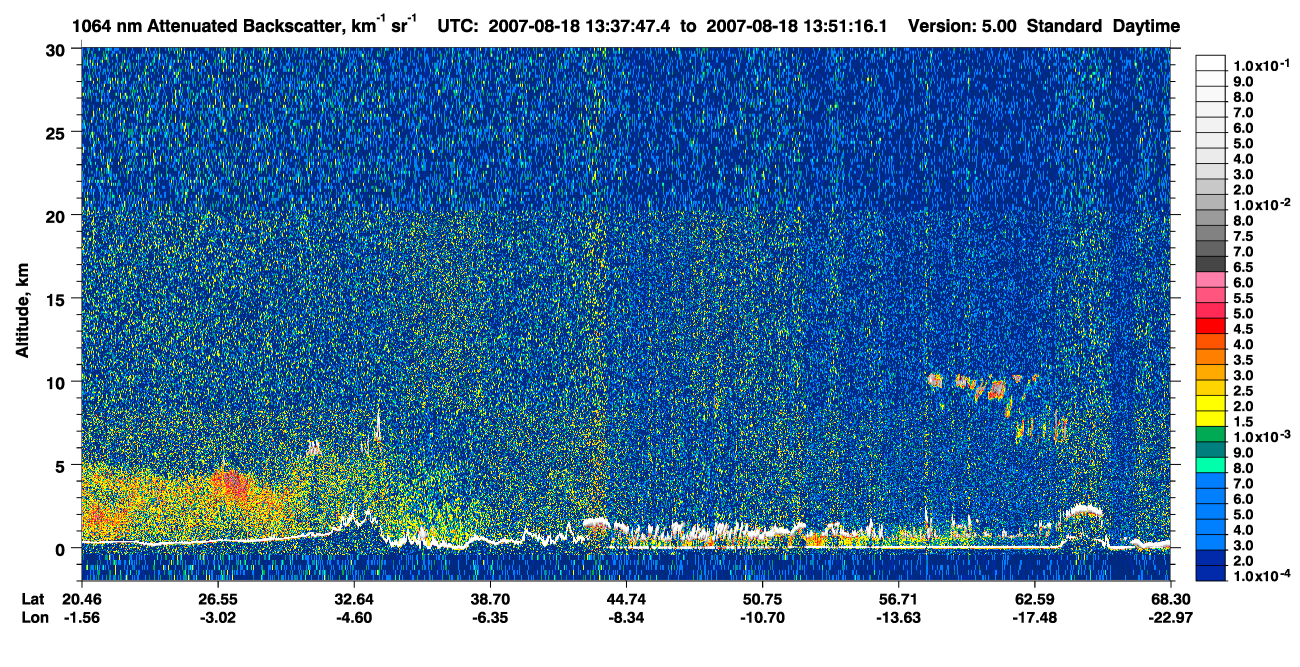Click the 'UTC:' label in the title
The image size is (1300, 667).
coord(457,26)
